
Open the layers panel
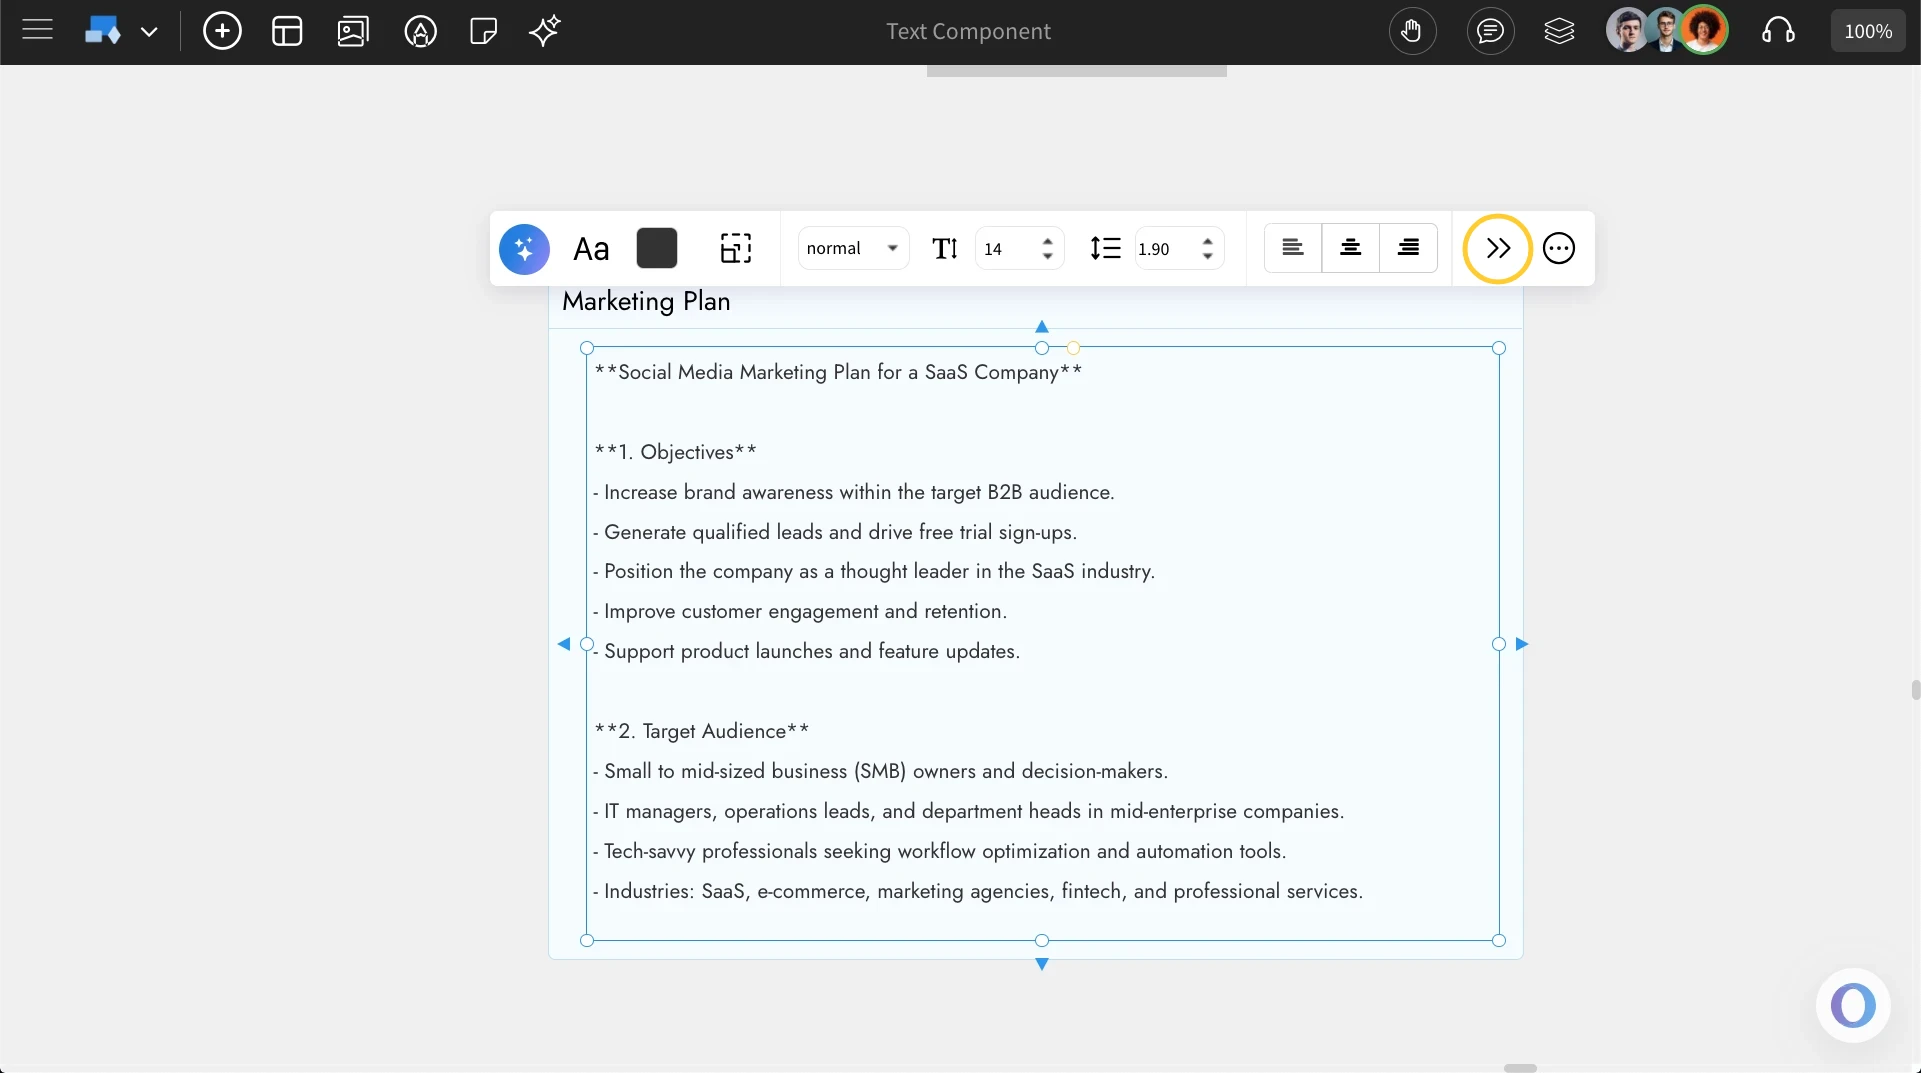pos(1560,31)
